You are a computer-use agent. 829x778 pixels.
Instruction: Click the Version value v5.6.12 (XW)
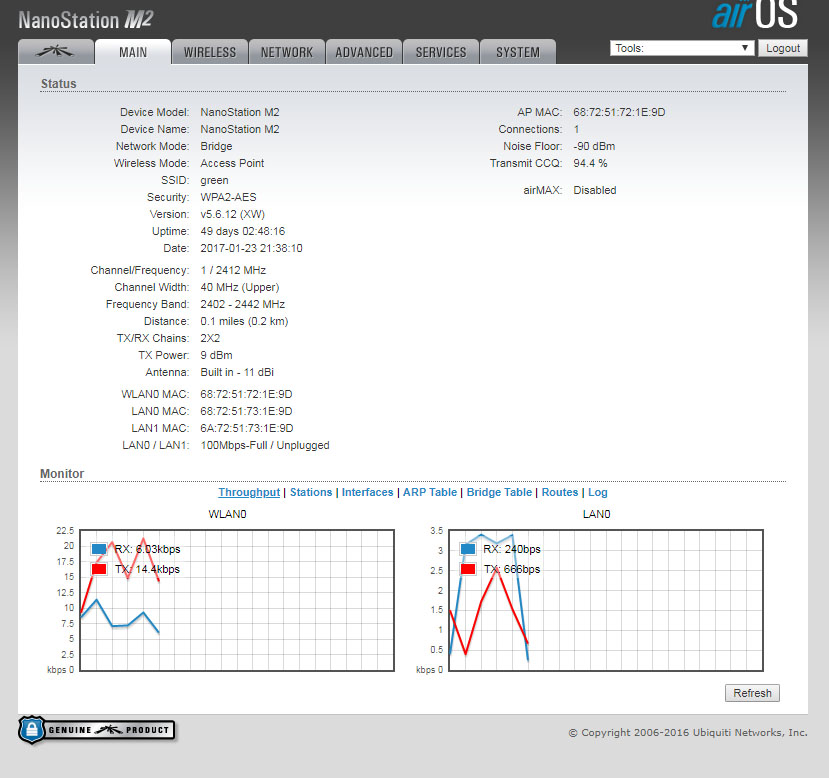click(233, 214)
